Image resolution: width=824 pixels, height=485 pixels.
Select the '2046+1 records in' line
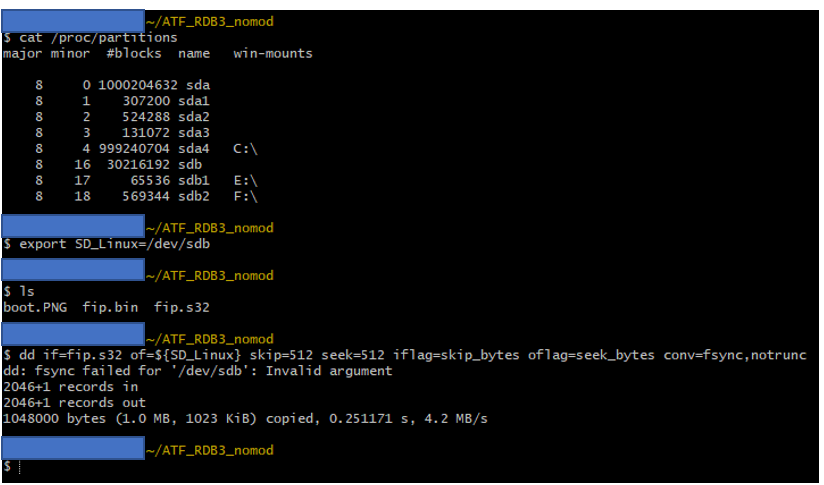(70, 387)
